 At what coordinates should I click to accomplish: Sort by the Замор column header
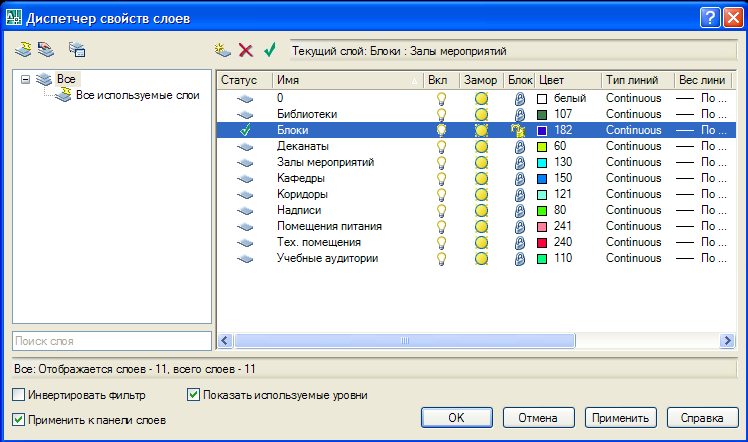point(481,80)
